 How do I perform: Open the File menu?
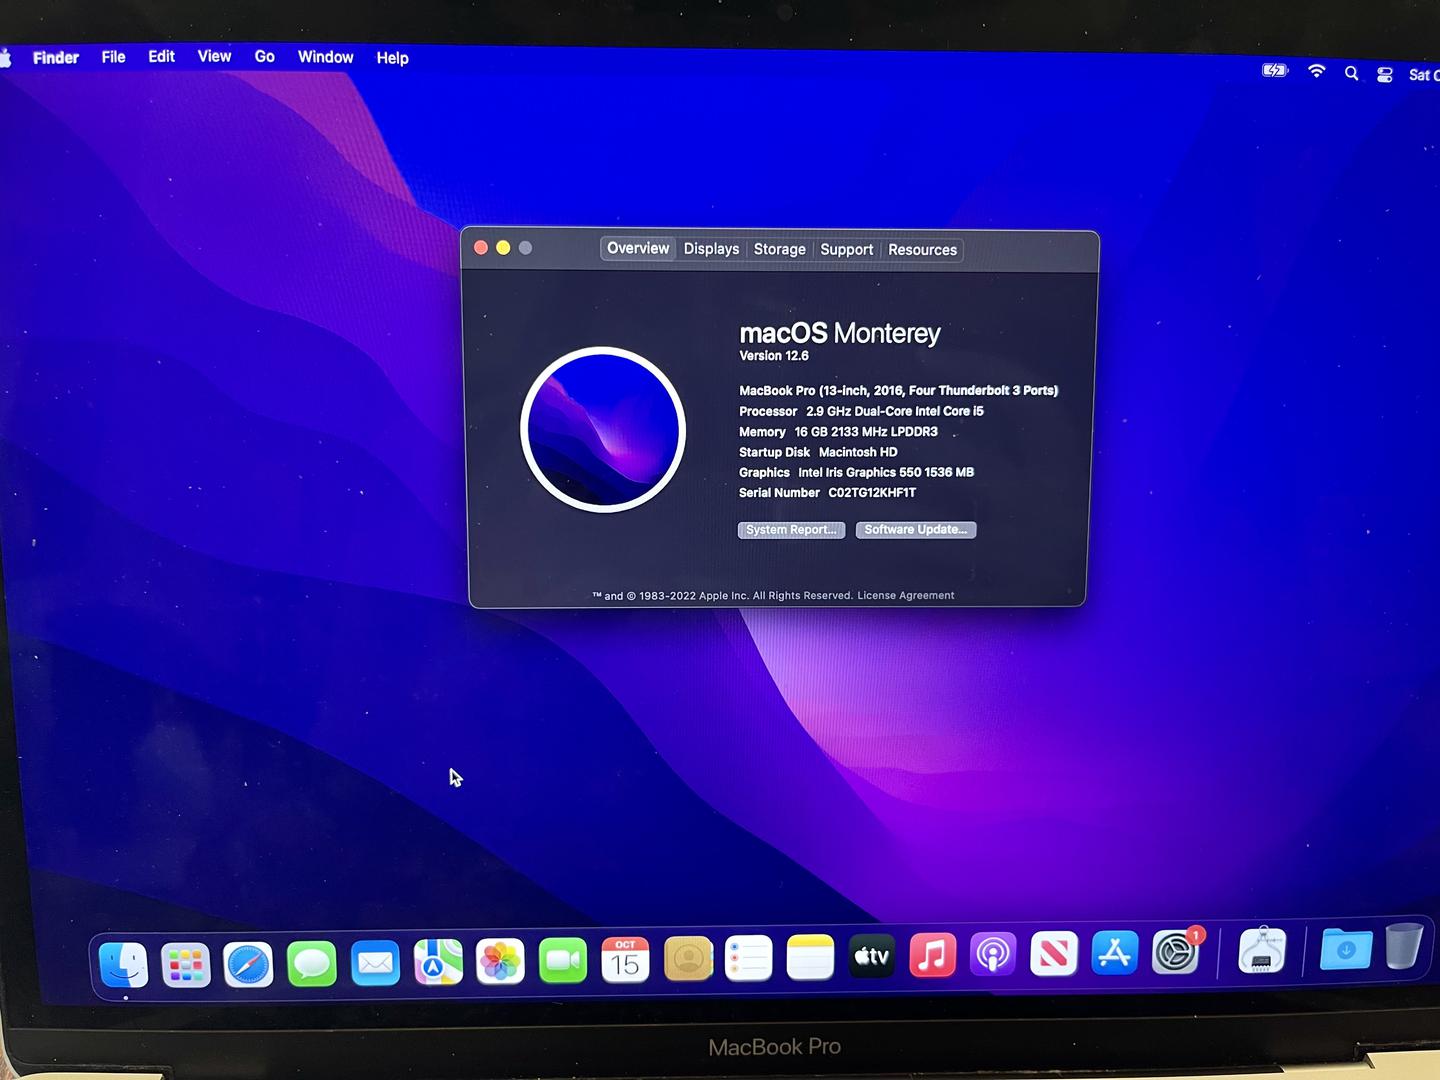tap(114, 57)
